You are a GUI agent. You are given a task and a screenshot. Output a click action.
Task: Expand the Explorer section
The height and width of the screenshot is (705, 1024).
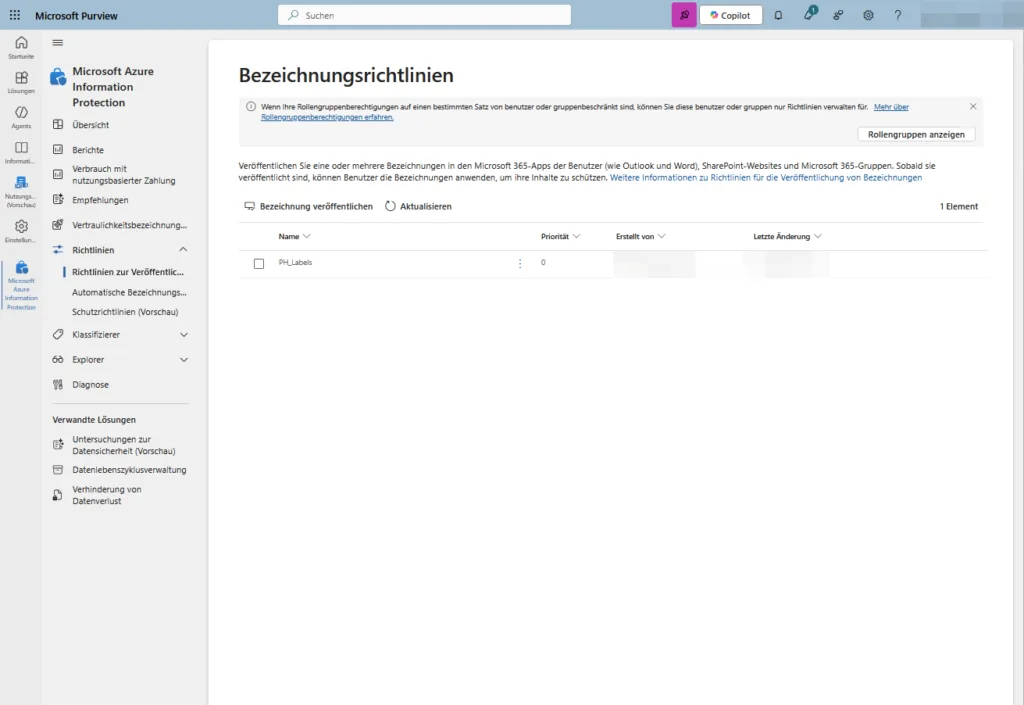point(183,360)
